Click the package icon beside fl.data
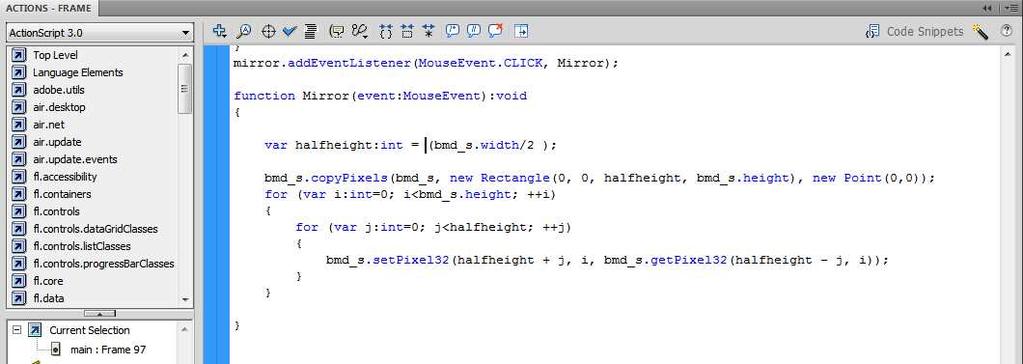This screenshot has height=364, width=1023. [x=20, y=298]
